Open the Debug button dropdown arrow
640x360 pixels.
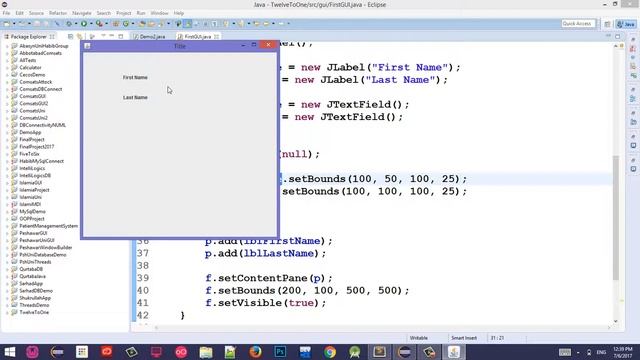point(76,24)
